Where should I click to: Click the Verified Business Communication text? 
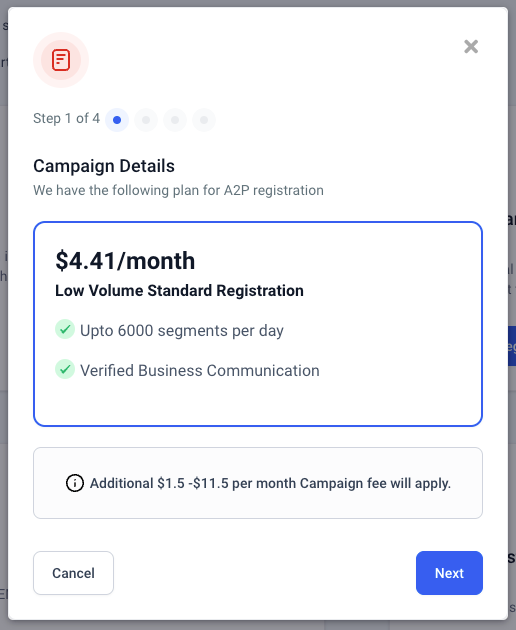[x=200, y=370]
